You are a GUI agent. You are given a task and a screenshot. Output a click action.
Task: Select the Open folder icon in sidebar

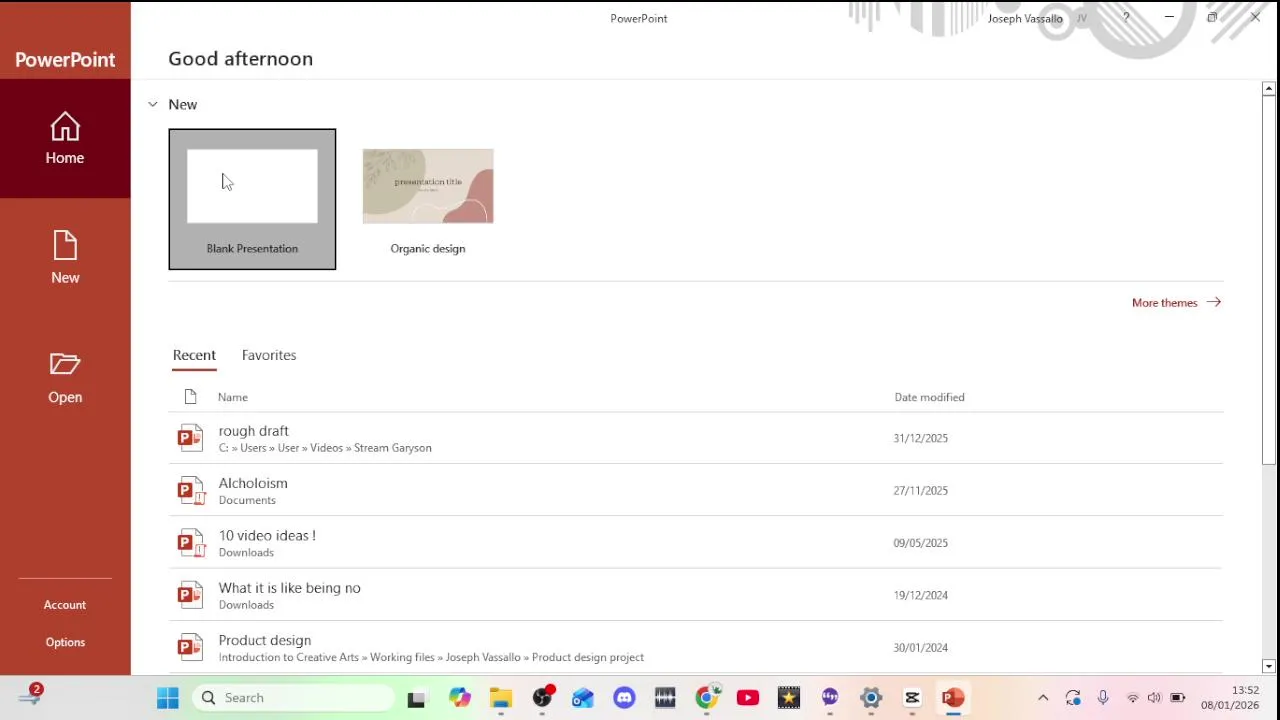pos(65,364)
